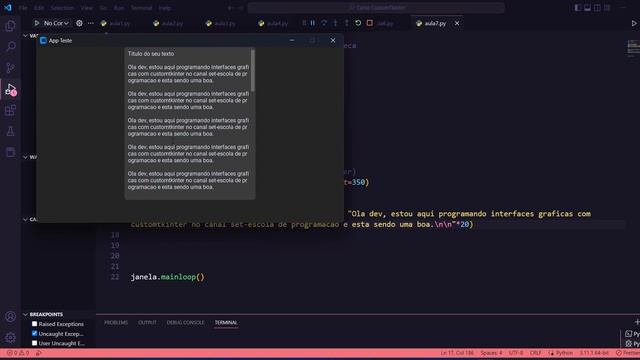Open the Source Control view
This screenshot has height=360, width=640.
(x=10, y=68)
